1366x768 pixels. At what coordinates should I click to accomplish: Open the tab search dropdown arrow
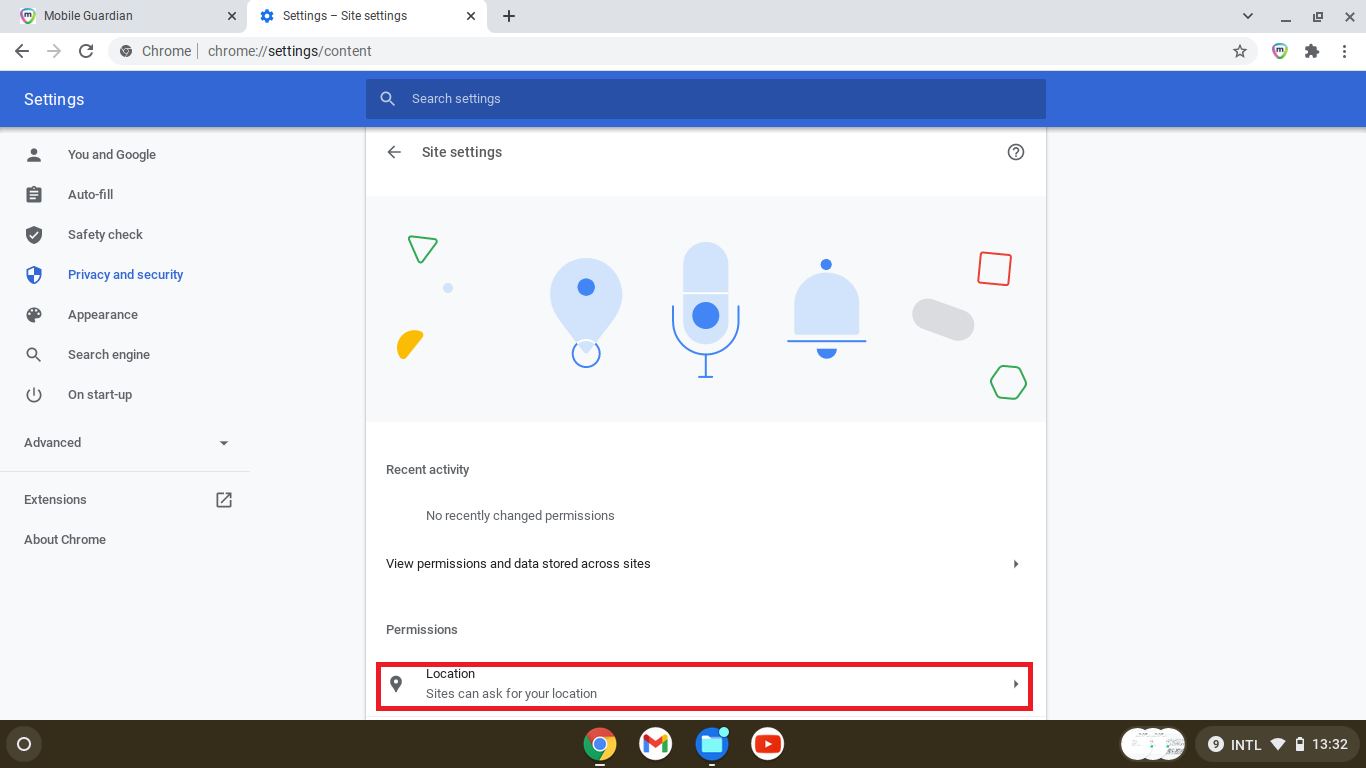pyautogui.click(x=1248, y=16)
